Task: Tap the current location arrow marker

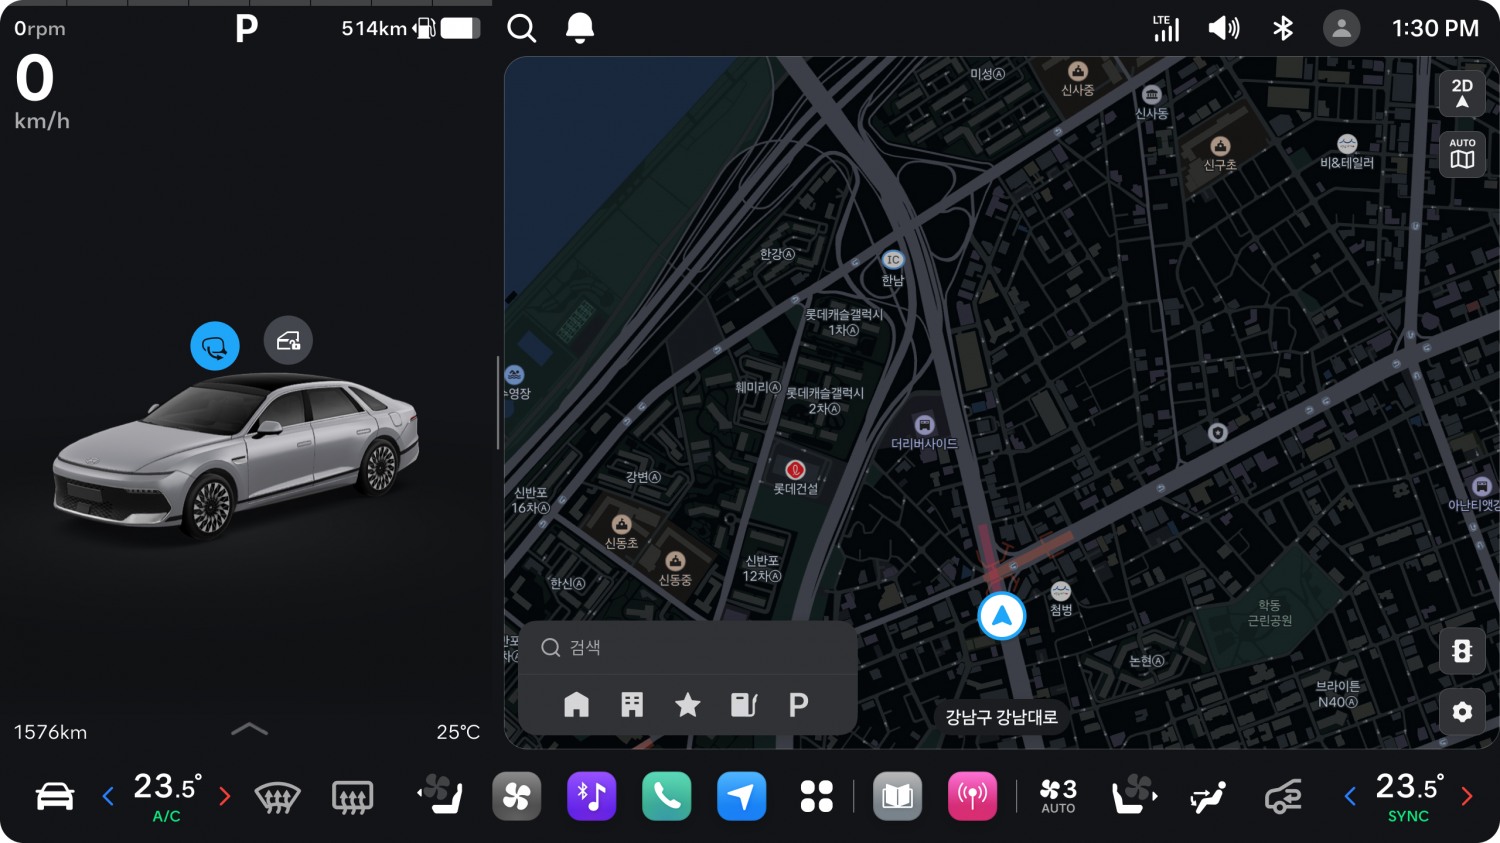Action: [x=1002, y=616]
